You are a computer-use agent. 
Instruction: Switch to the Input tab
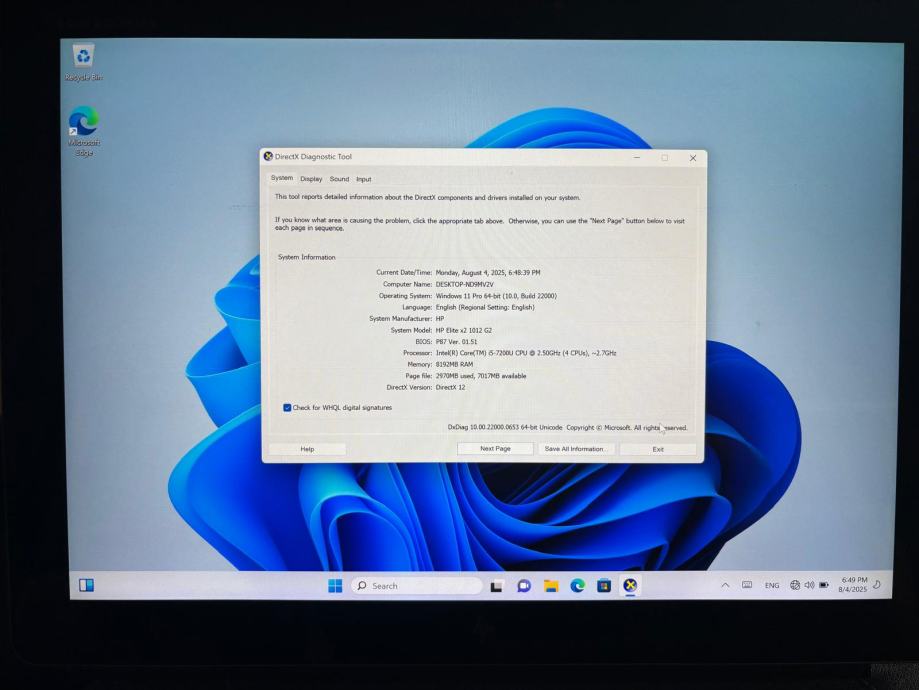point(364,179)
